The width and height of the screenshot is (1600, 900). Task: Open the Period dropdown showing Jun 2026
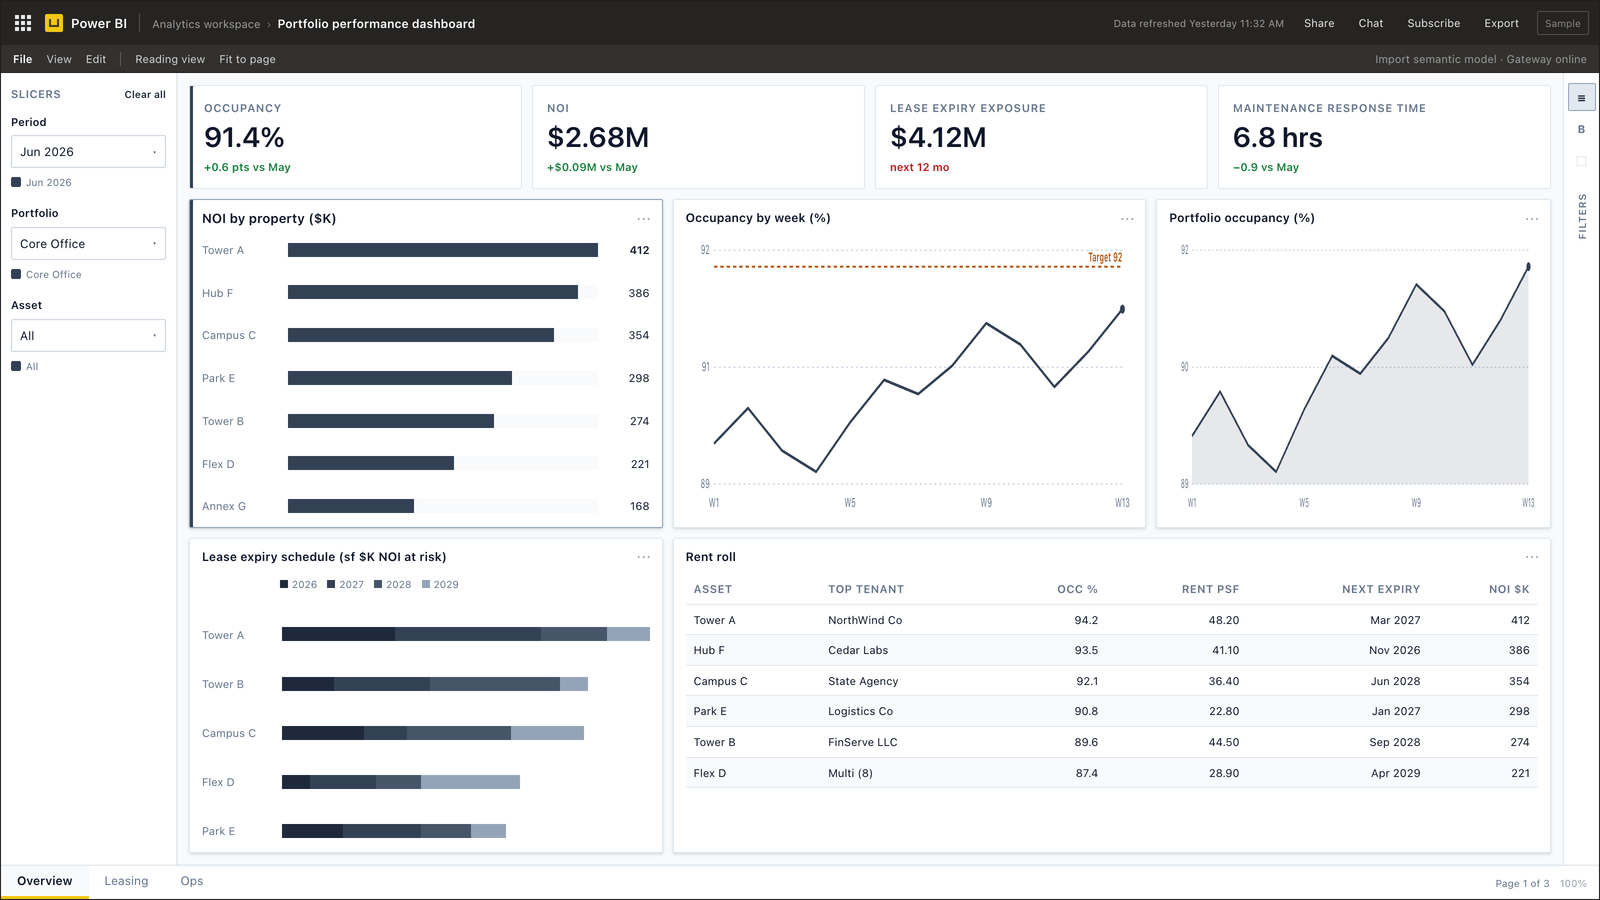pos(88,152)
